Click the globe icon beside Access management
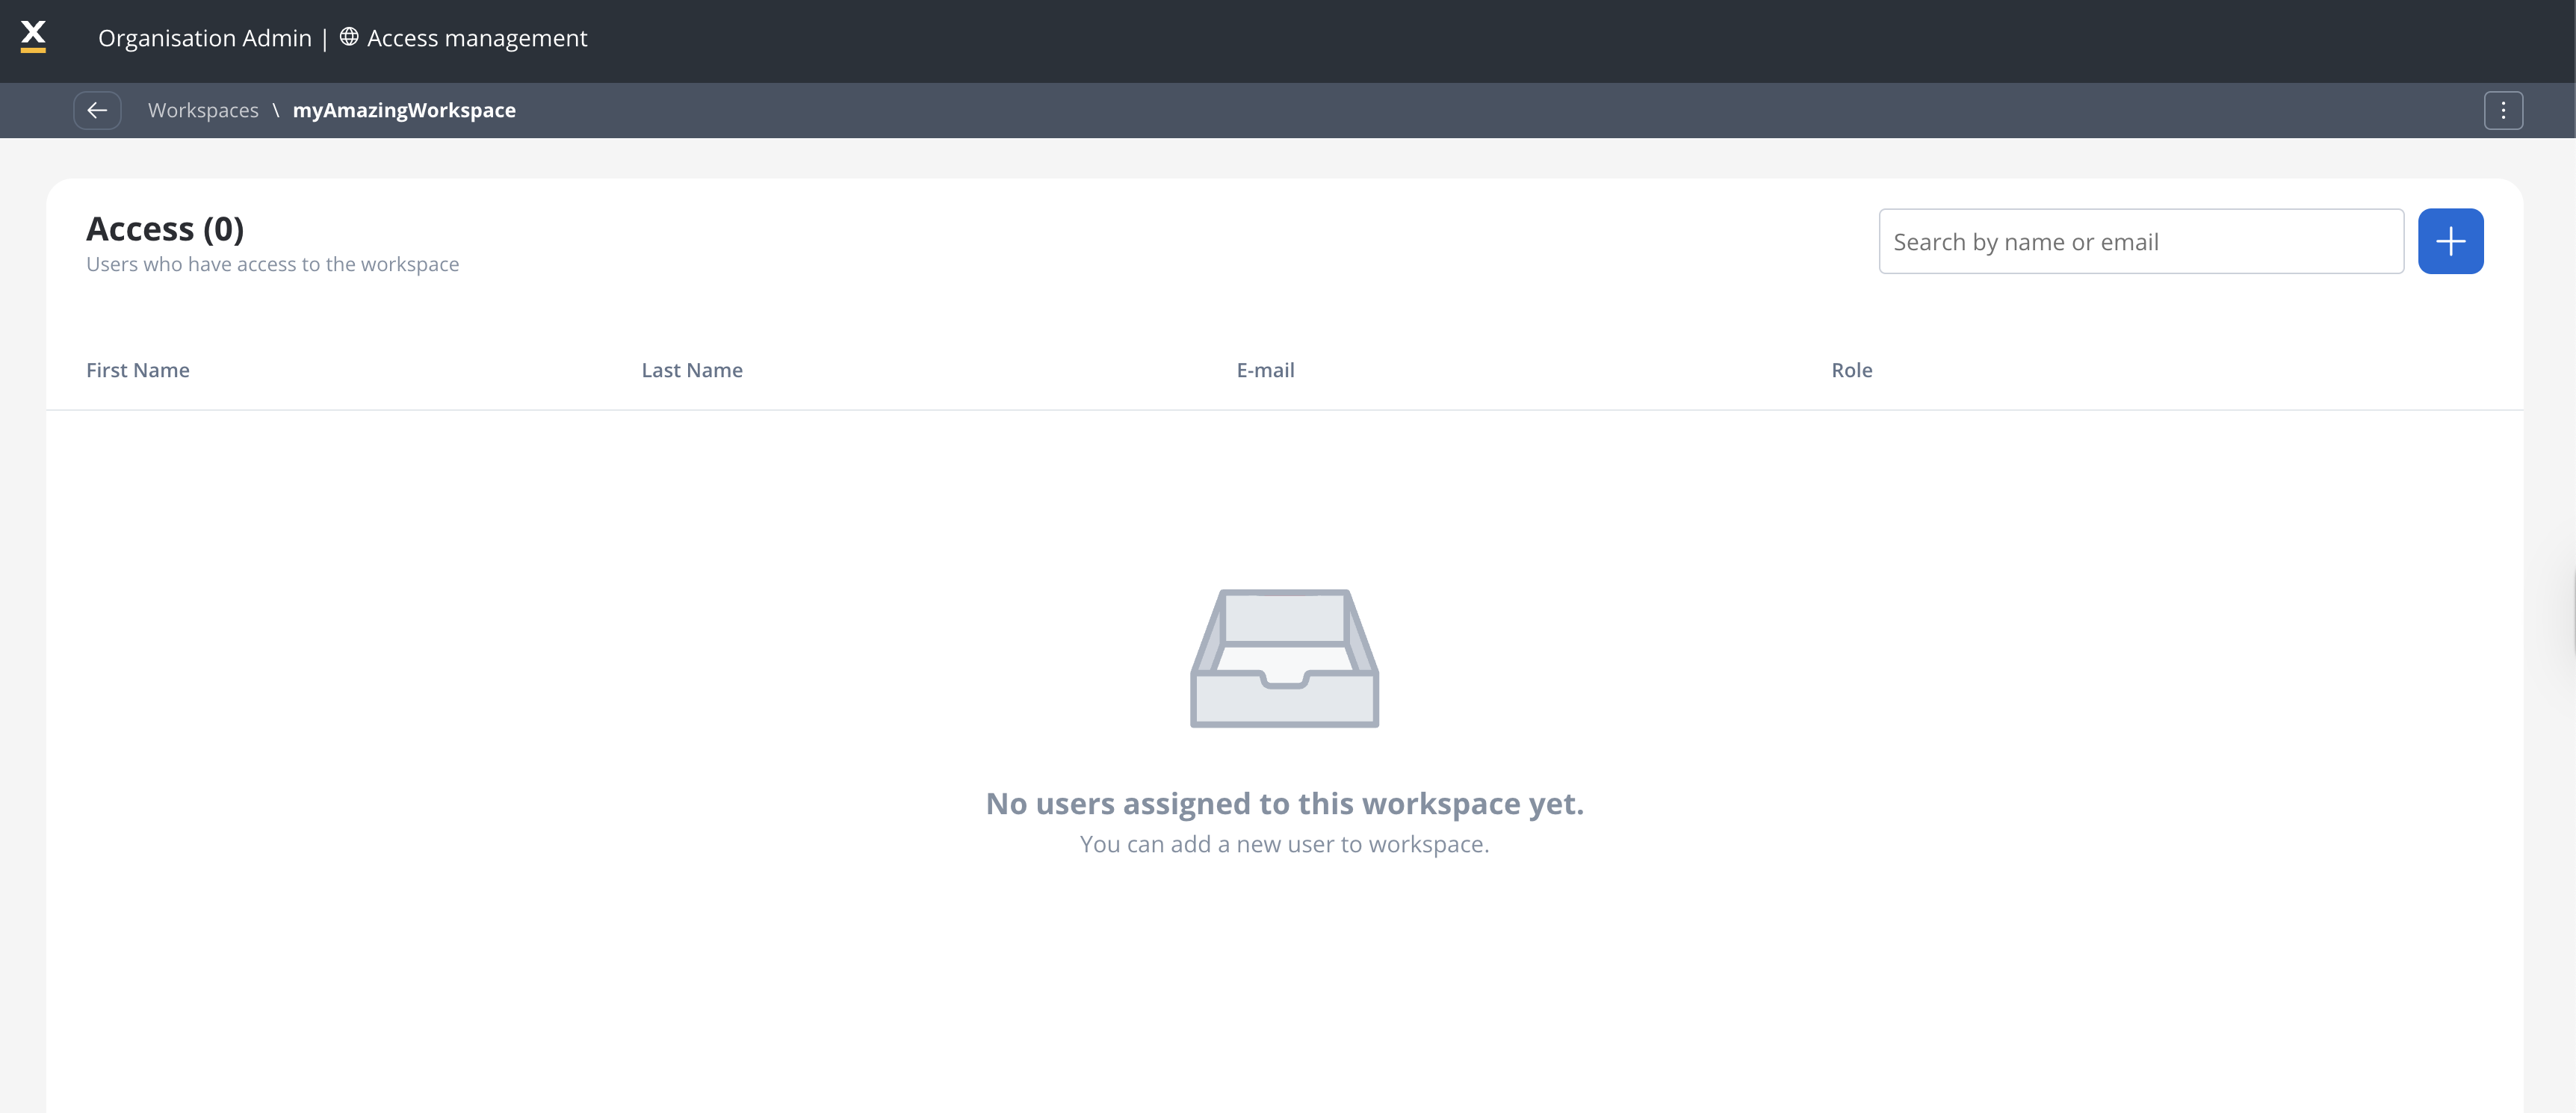This screenshot has width=2576, height=1113. click(x=349, y=37)
